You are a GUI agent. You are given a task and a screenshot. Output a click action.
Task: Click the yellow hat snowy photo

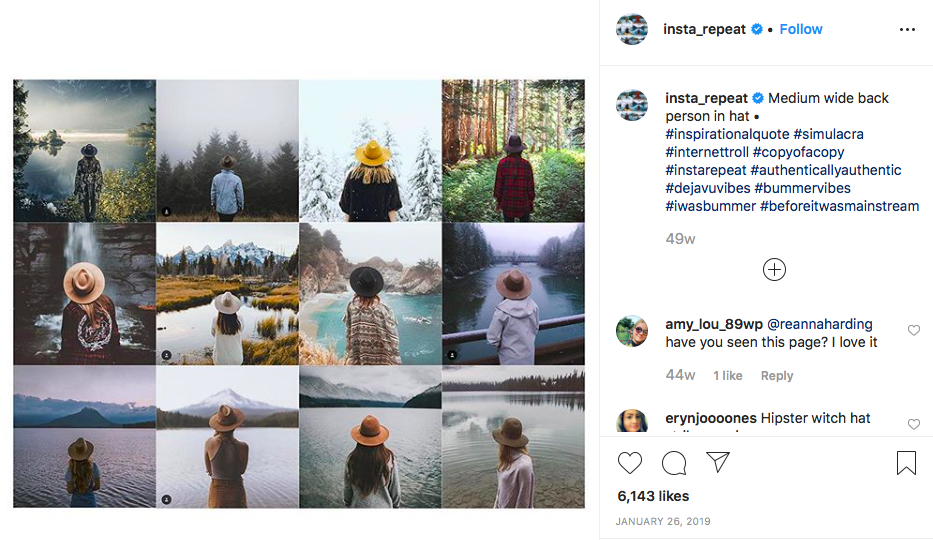pyautogui.click(x=370, y=150)
